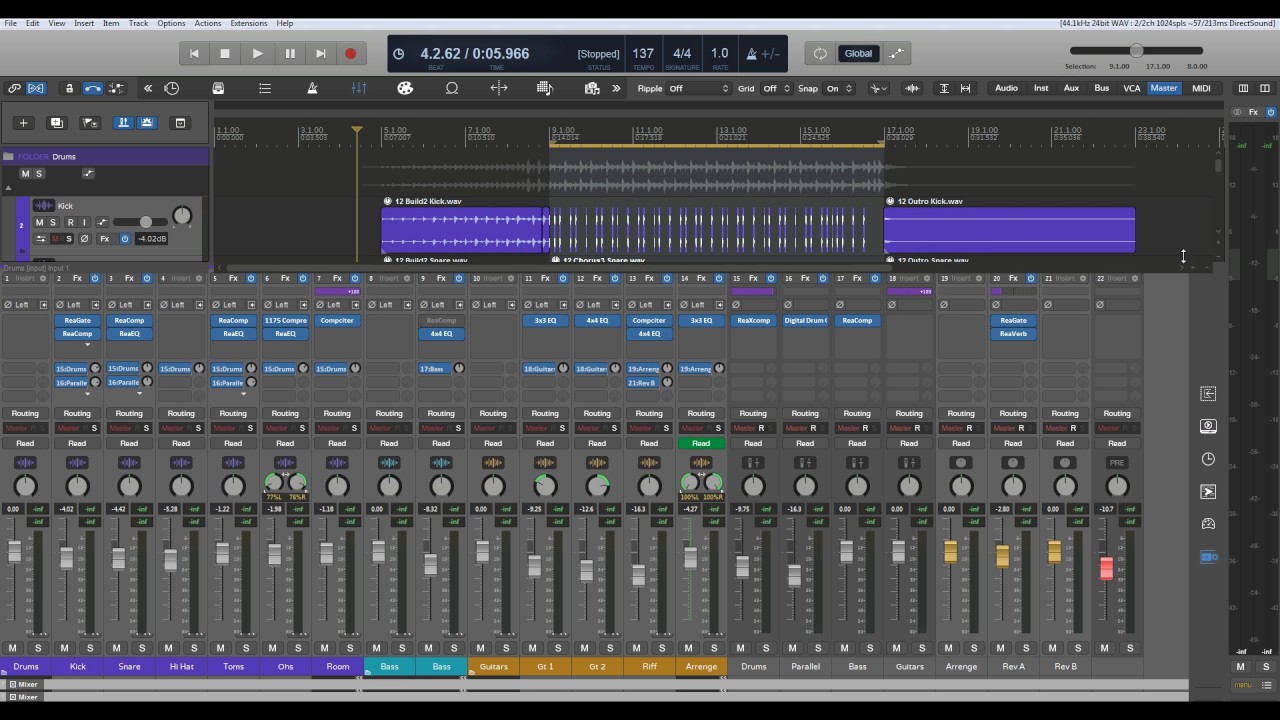Click the split-cursor crosshair icon in toolbar
This screenshot has height=720, width=1280.
pos(499,88)
